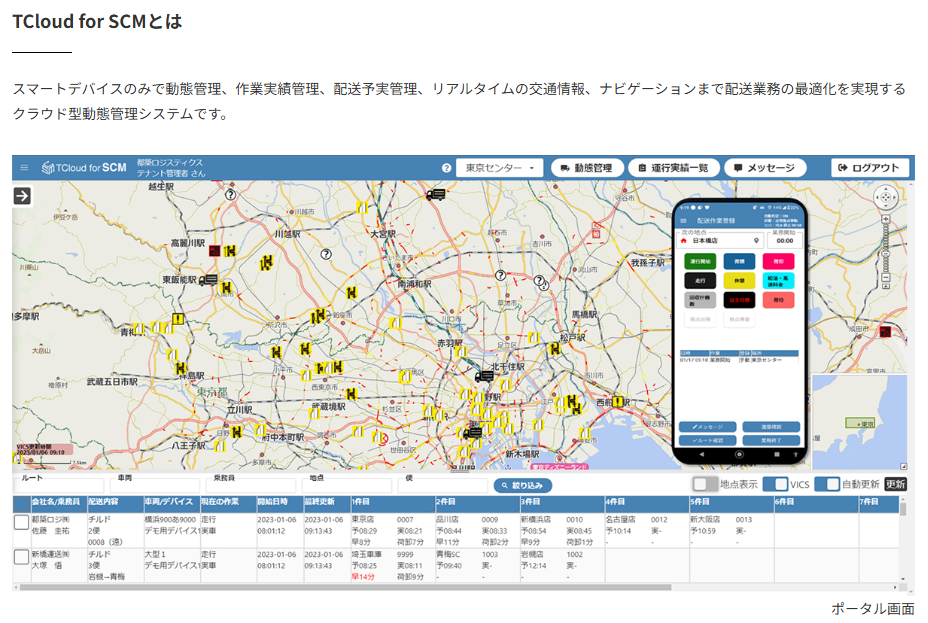
Task: Open the 東京センター dropdown
Action: 499,168
